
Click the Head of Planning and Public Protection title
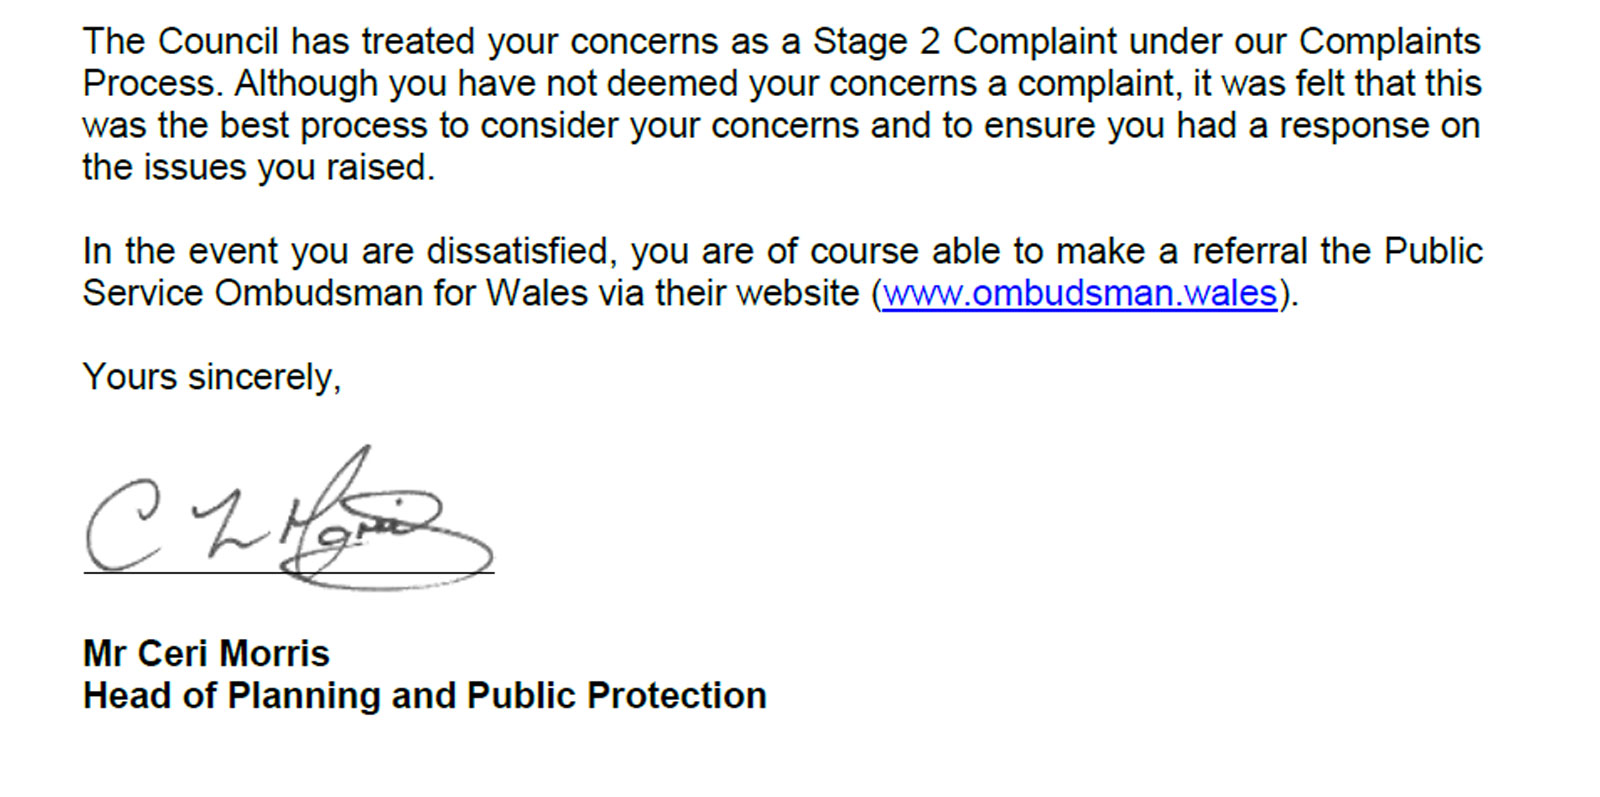coord(425,695)
